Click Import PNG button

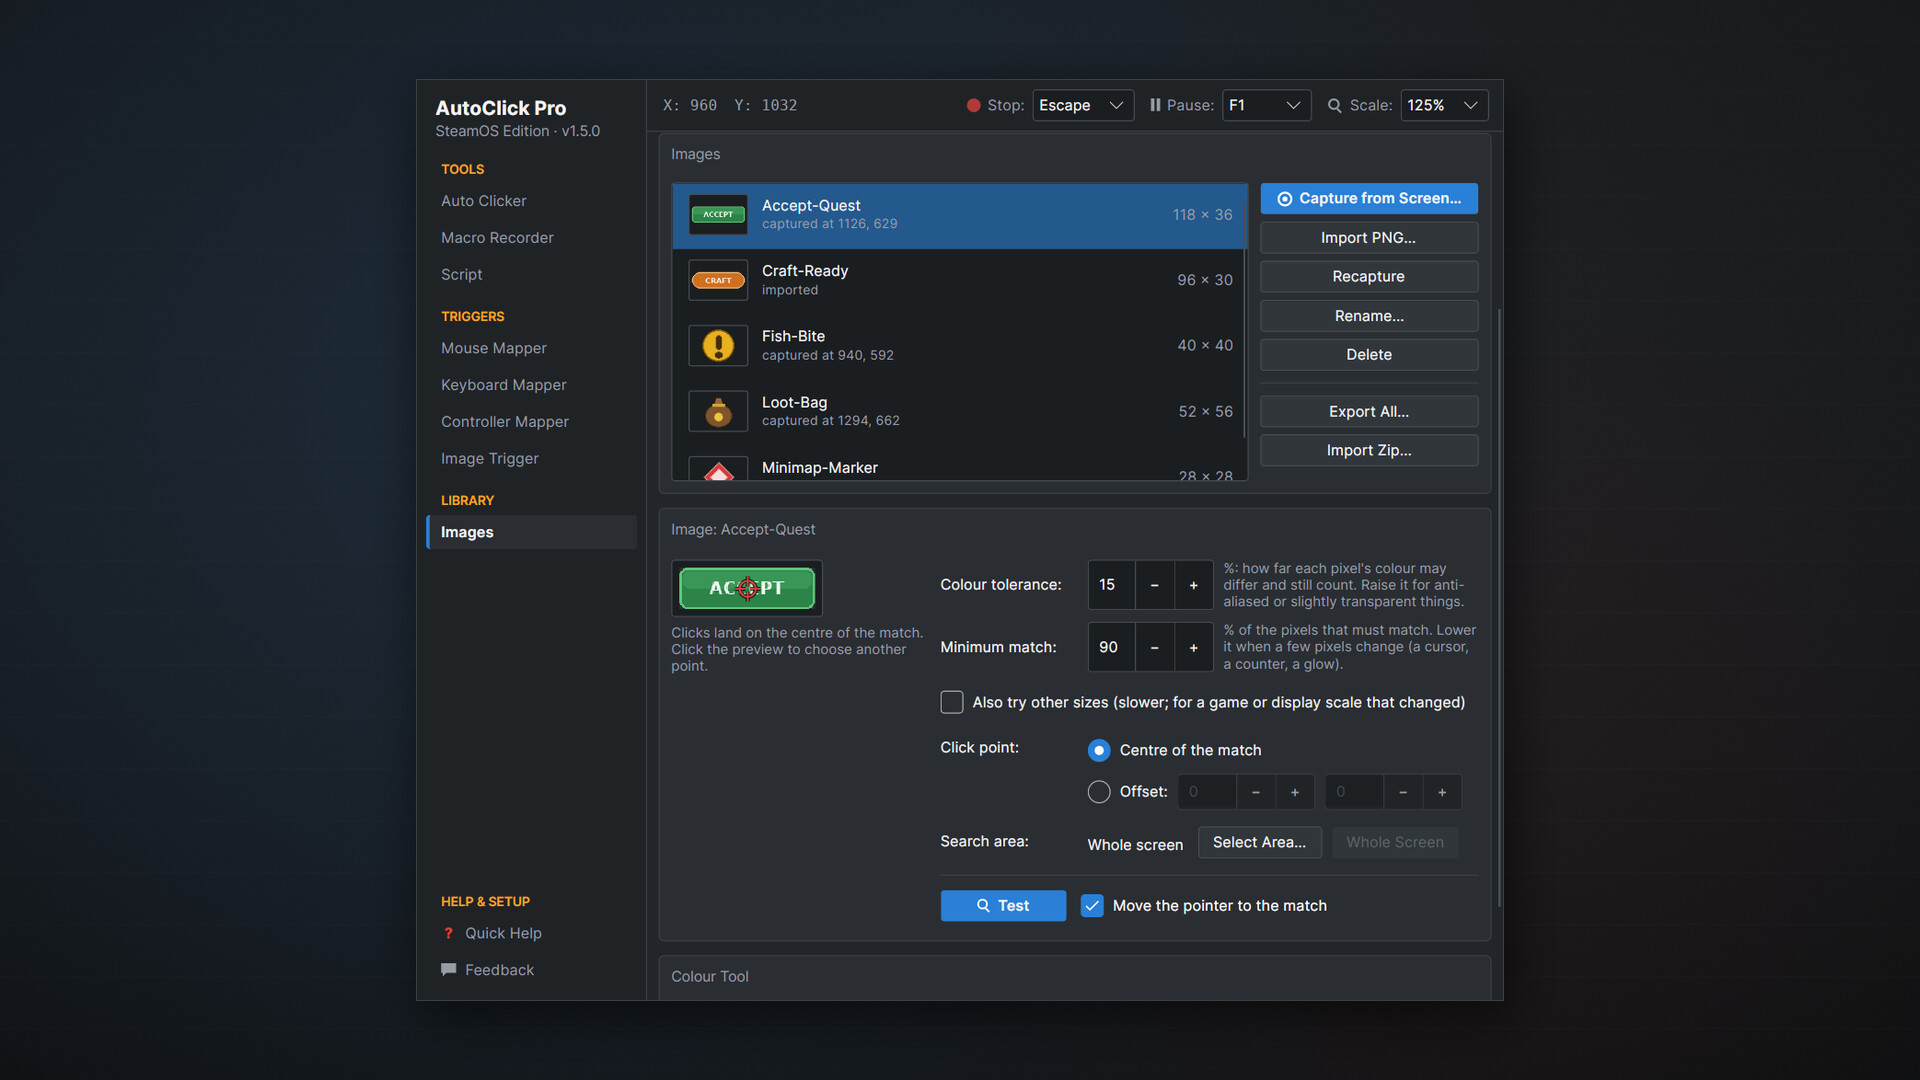1369,238
